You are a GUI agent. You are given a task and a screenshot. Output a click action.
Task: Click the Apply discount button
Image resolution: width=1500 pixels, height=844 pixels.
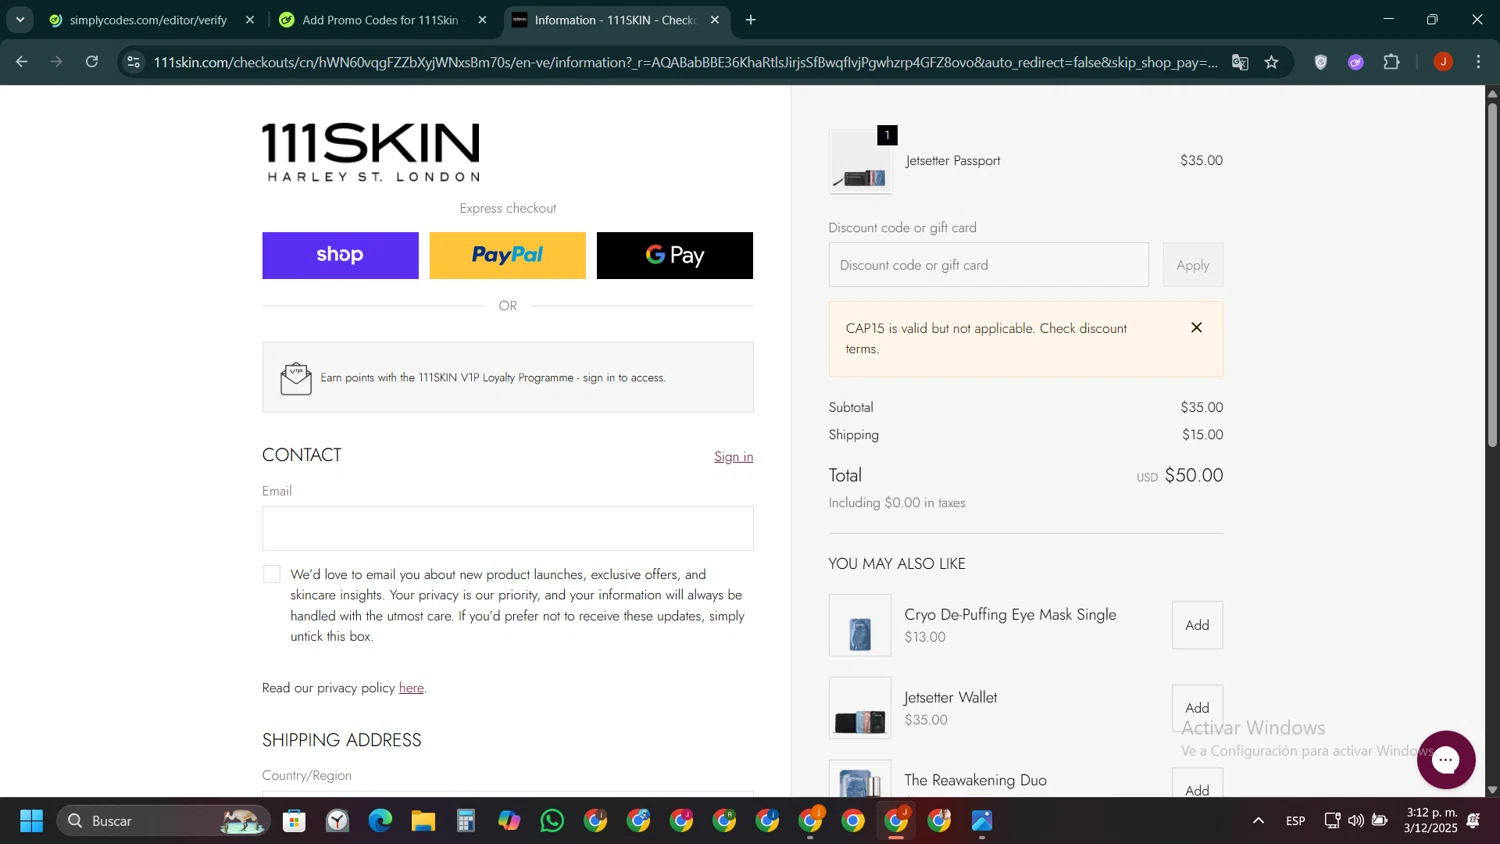(x=1193, y=265)
